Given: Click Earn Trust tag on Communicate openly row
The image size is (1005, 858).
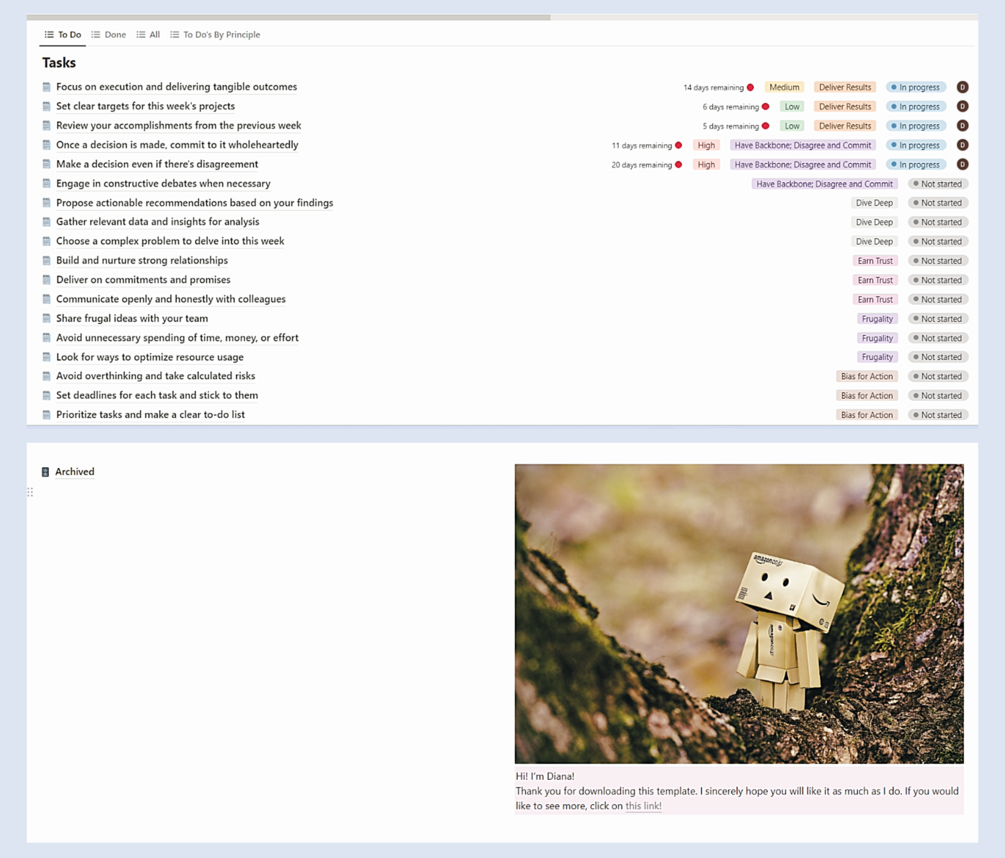Looking at the screenshot, I should coord(875,299).
